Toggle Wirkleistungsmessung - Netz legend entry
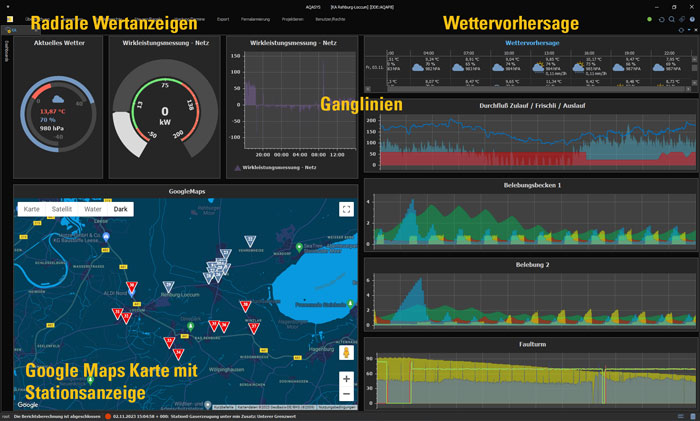700x421 pixels. [275, 167]
